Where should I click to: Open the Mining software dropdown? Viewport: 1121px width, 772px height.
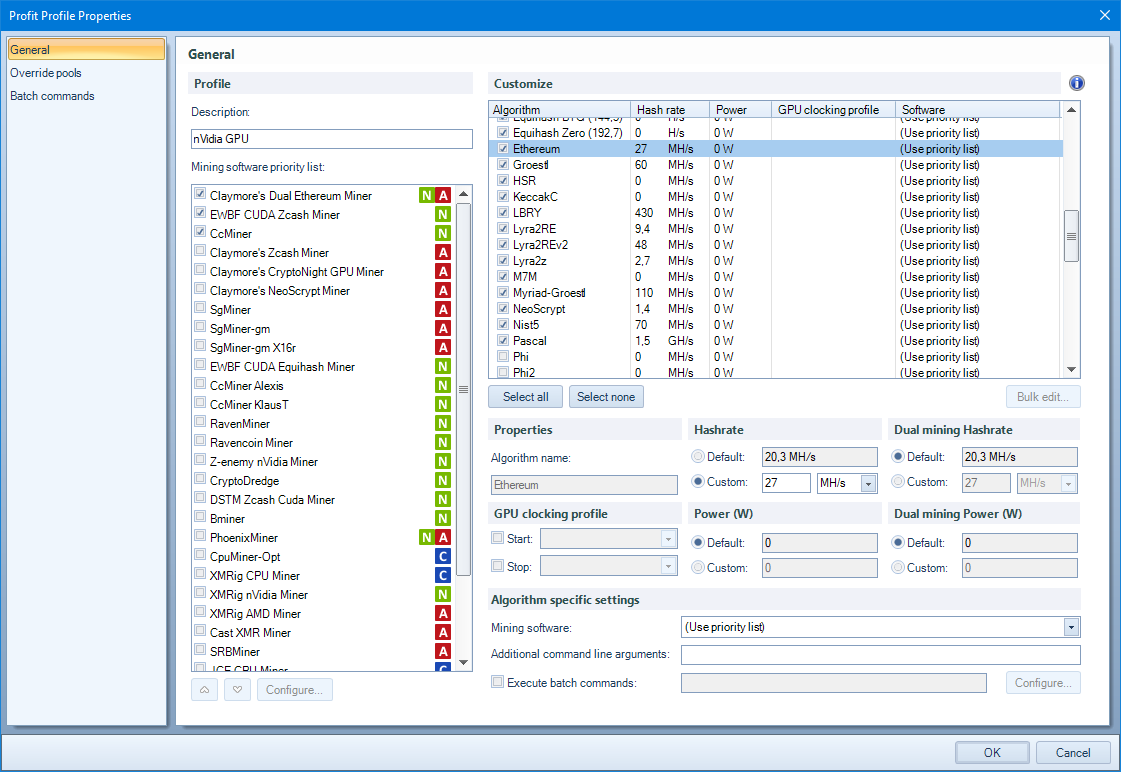(x=1071, y=627)
